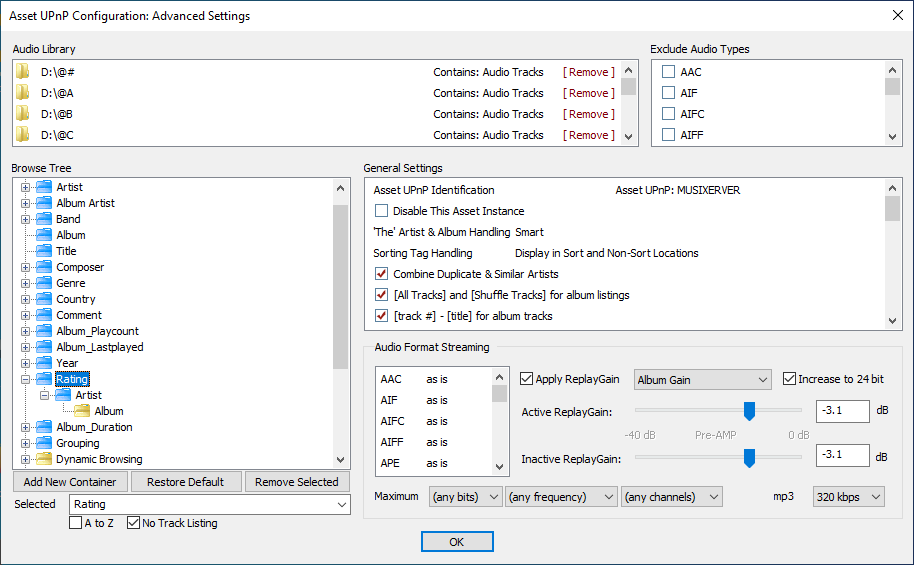Viewport: 914px width, 565px height.
Task: Expand the Album Artist tree node
Action: (x=25, y=203)
